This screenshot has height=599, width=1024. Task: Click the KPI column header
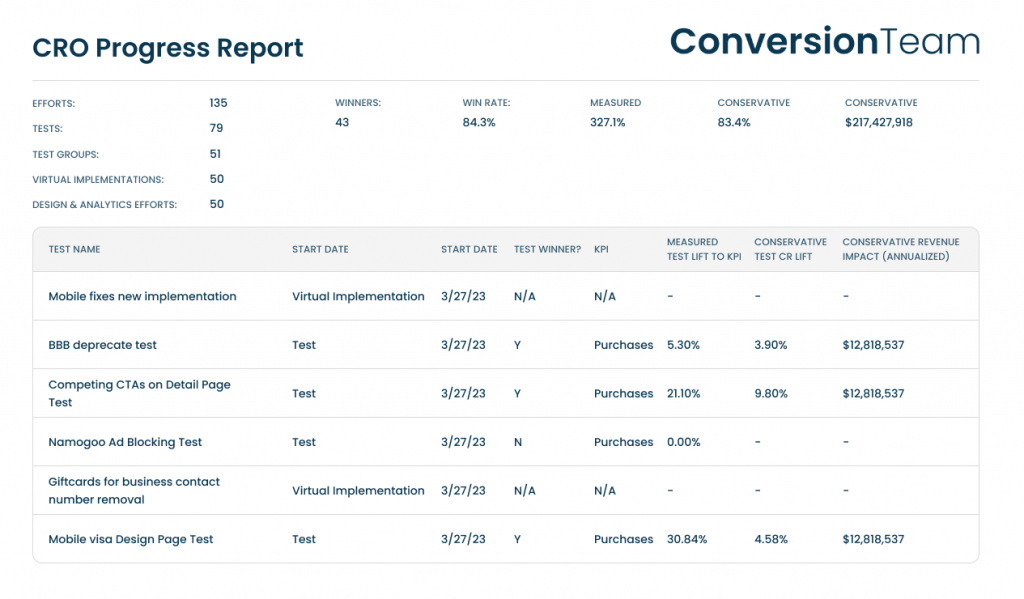click(x=600, y=249)
